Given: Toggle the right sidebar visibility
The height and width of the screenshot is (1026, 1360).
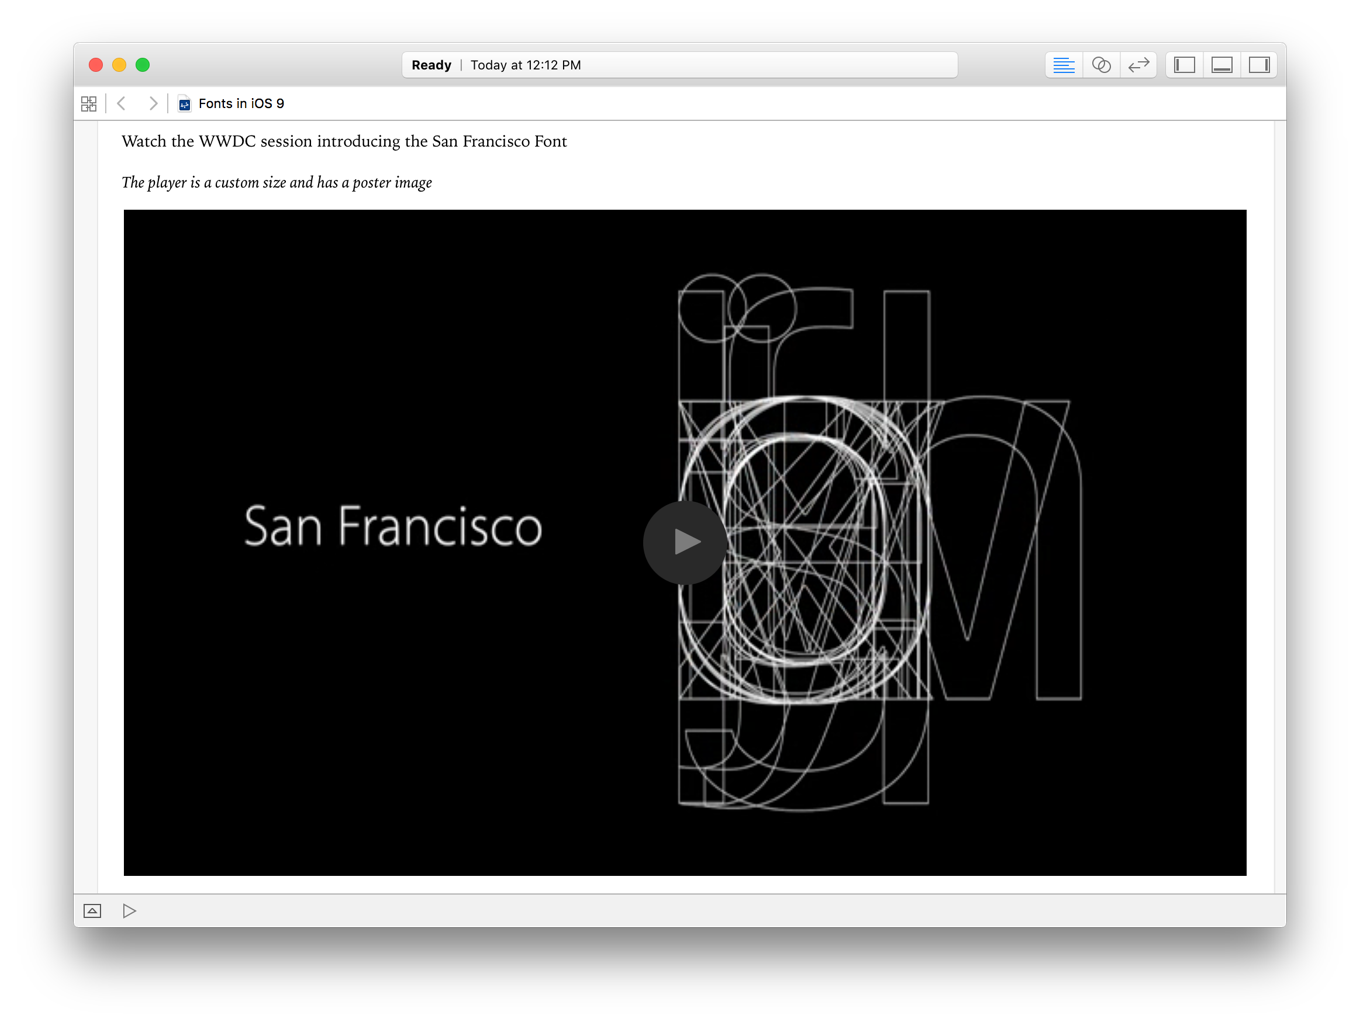Looking at the screenshot, I should point(1259,64).
